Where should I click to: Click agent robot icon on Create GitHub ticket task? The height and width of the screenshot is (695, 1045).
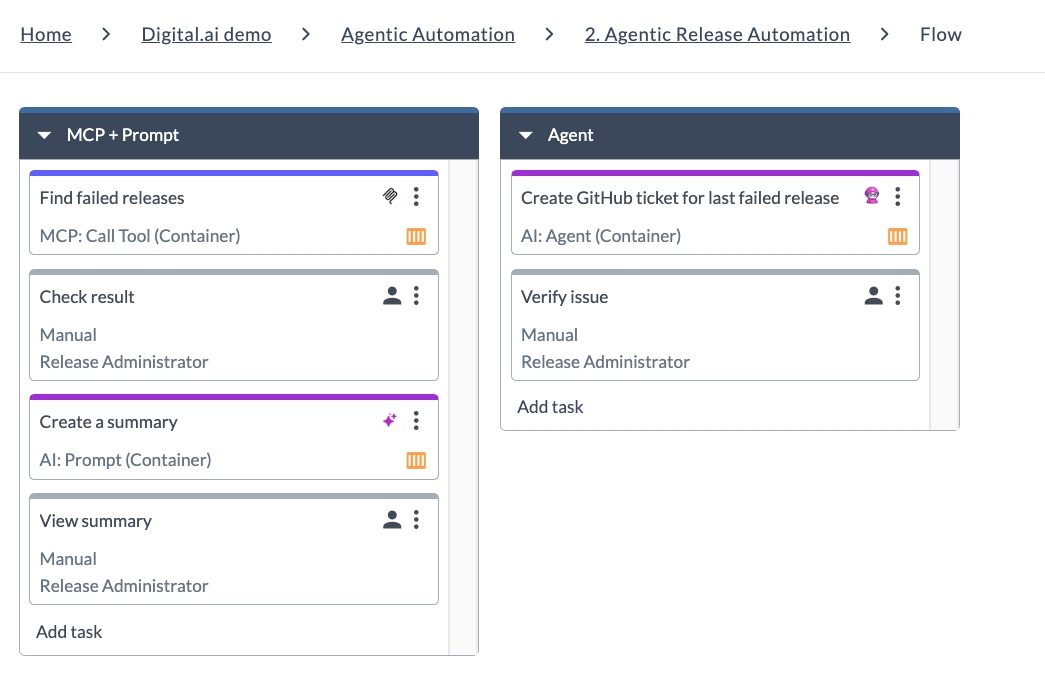872,195
